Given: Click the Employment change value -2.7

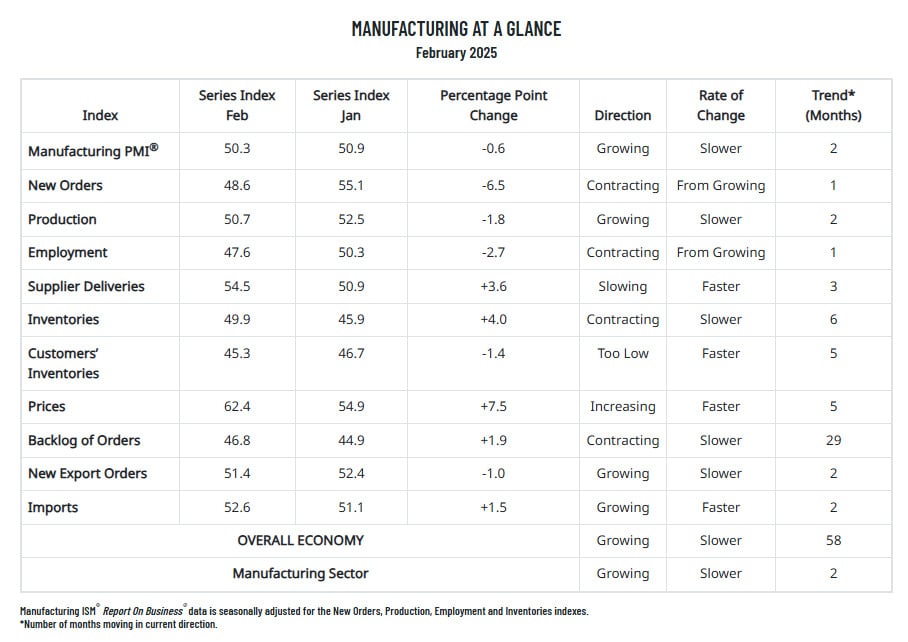Looking at the screenshot, I should point(493,252).
